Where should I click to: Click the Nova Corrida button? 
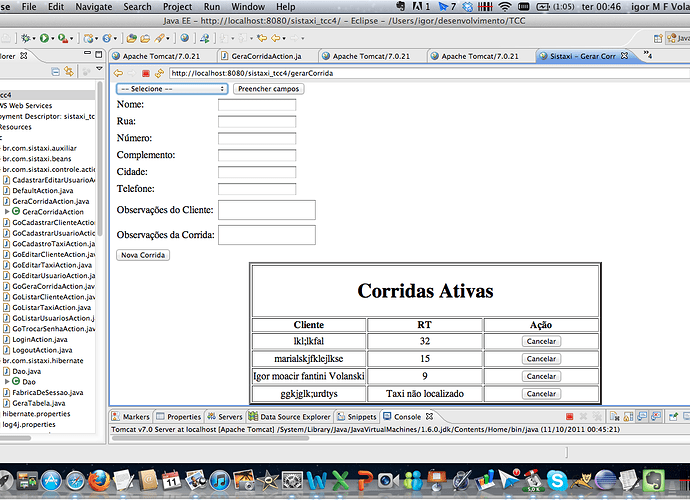point(143,255)
